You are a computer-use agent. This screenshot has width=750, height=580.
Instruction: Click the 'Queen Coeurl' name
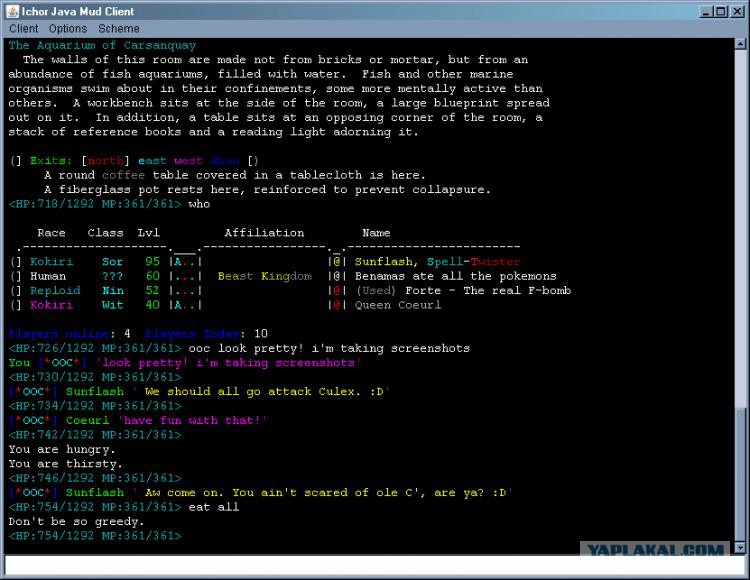(398, 305)
